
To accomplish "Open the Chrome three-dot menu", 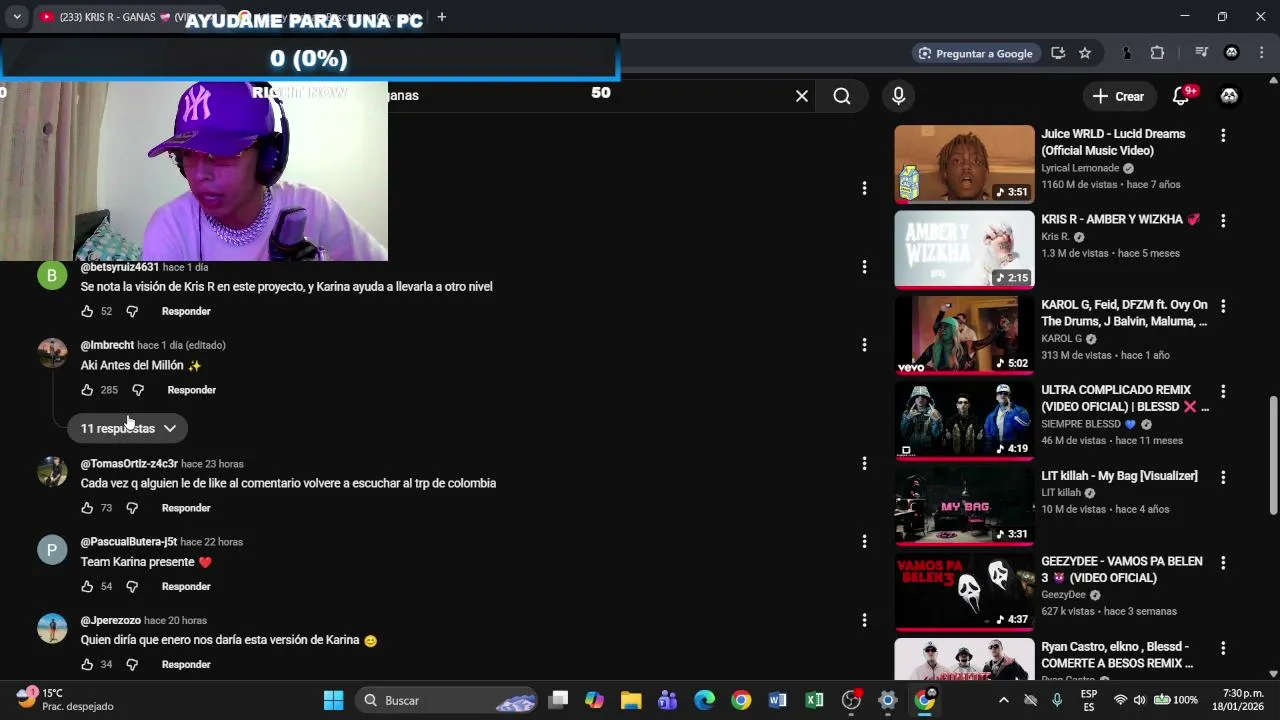I will pyautogui.click(x=1261, y=53).
